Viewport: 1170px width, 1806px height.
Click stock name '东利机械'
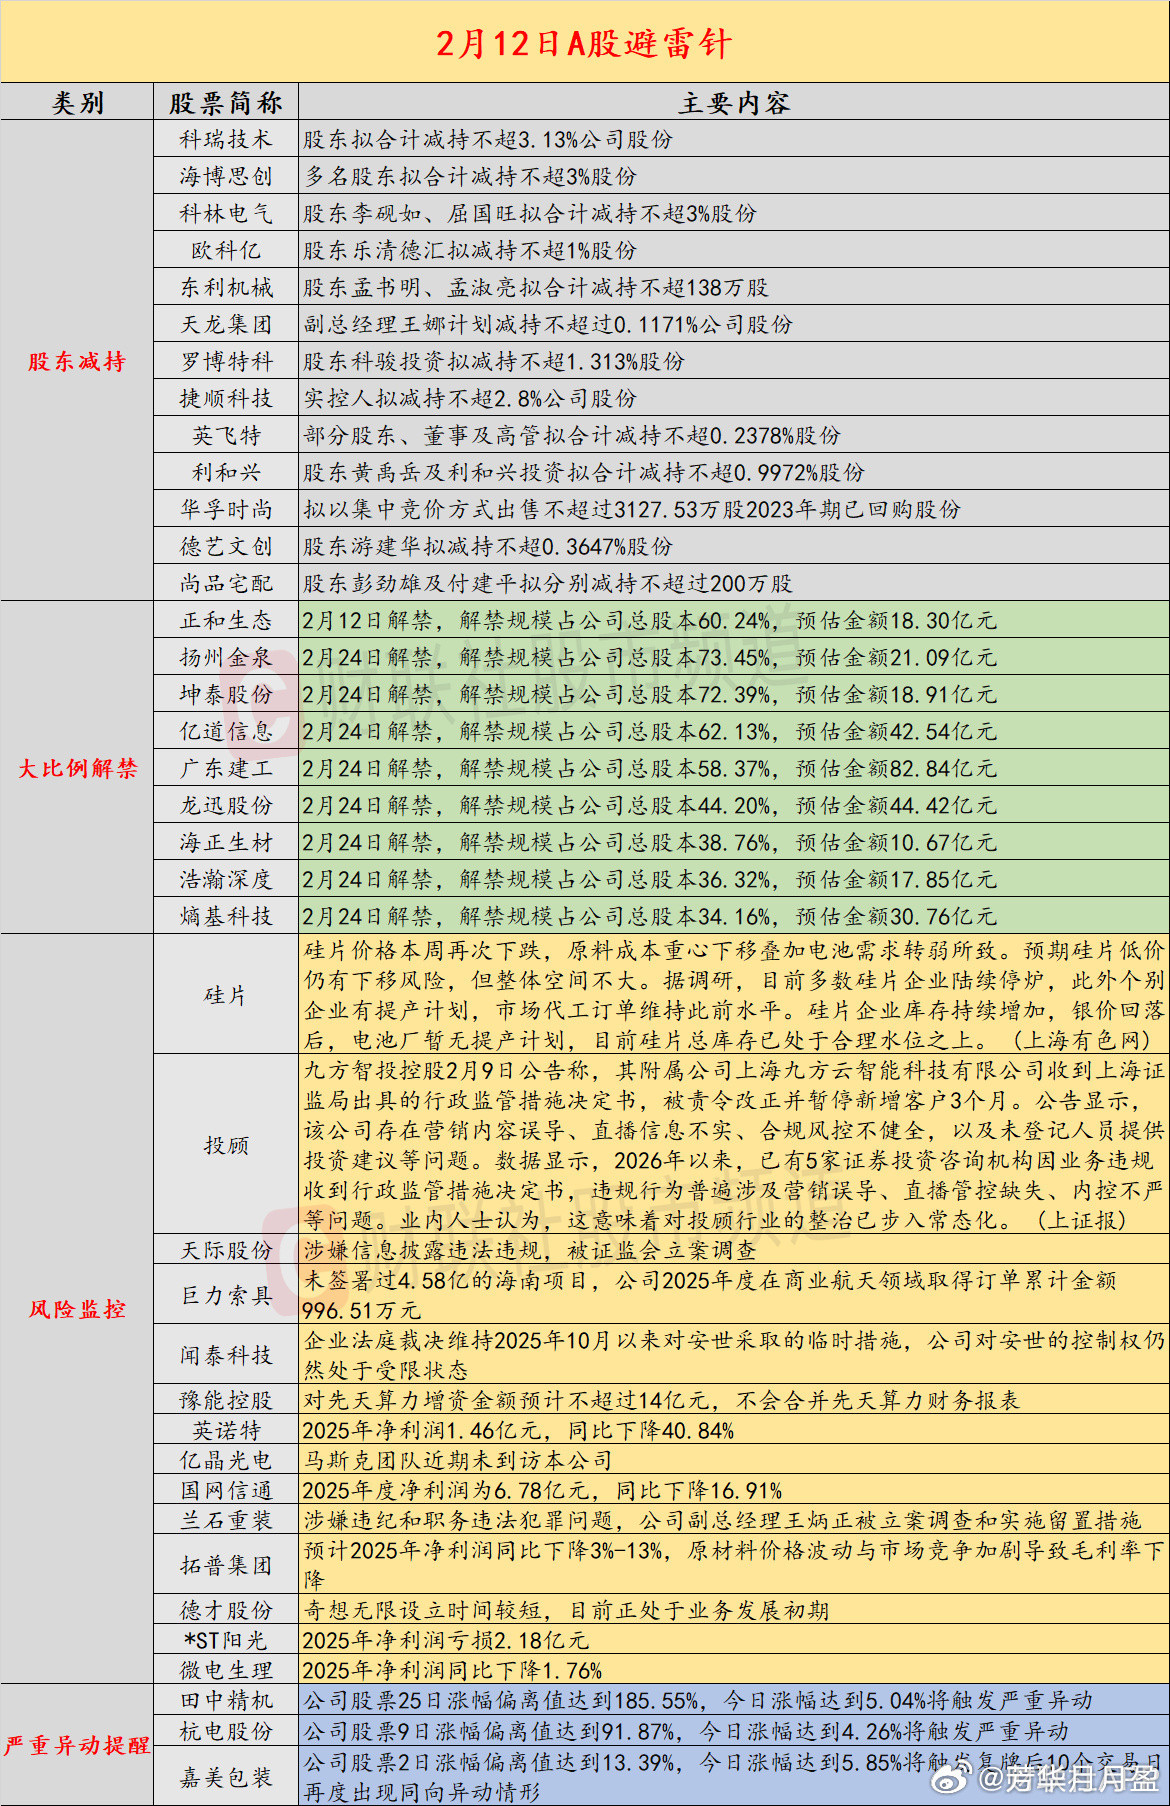(x=226, y=287)
